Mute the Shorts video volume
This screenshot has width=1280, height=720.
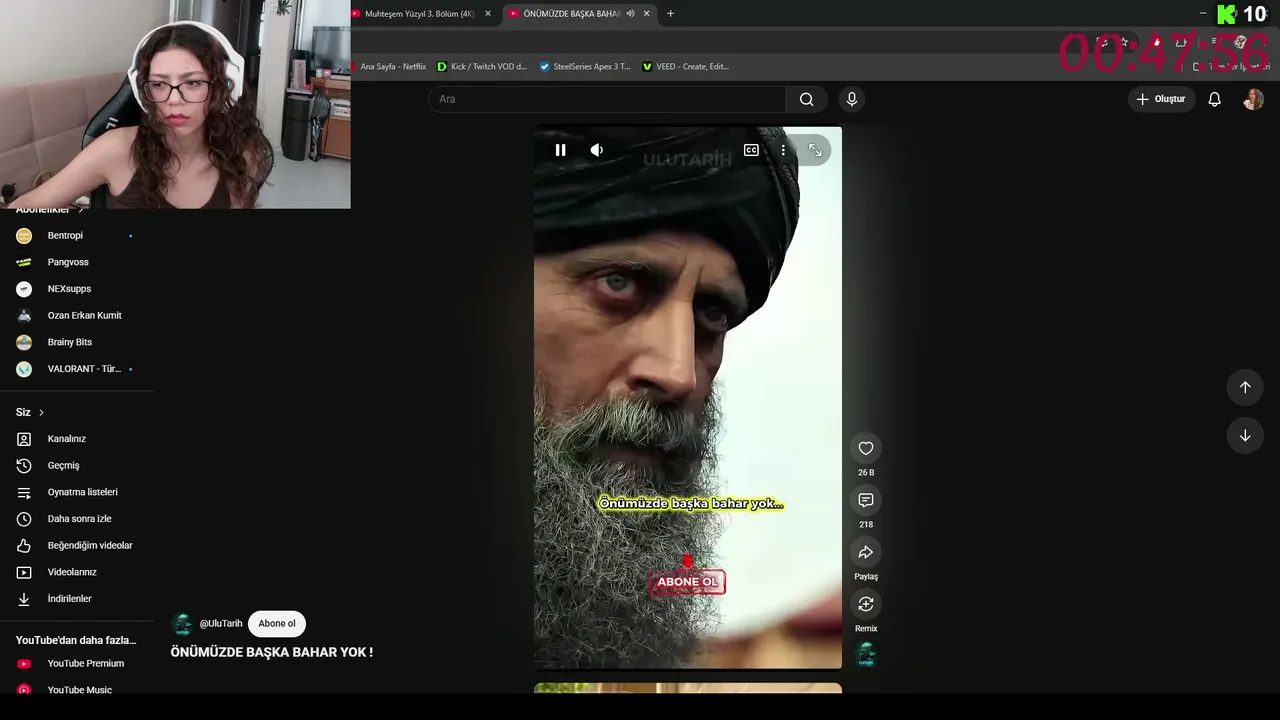click(x=597, y=150)
